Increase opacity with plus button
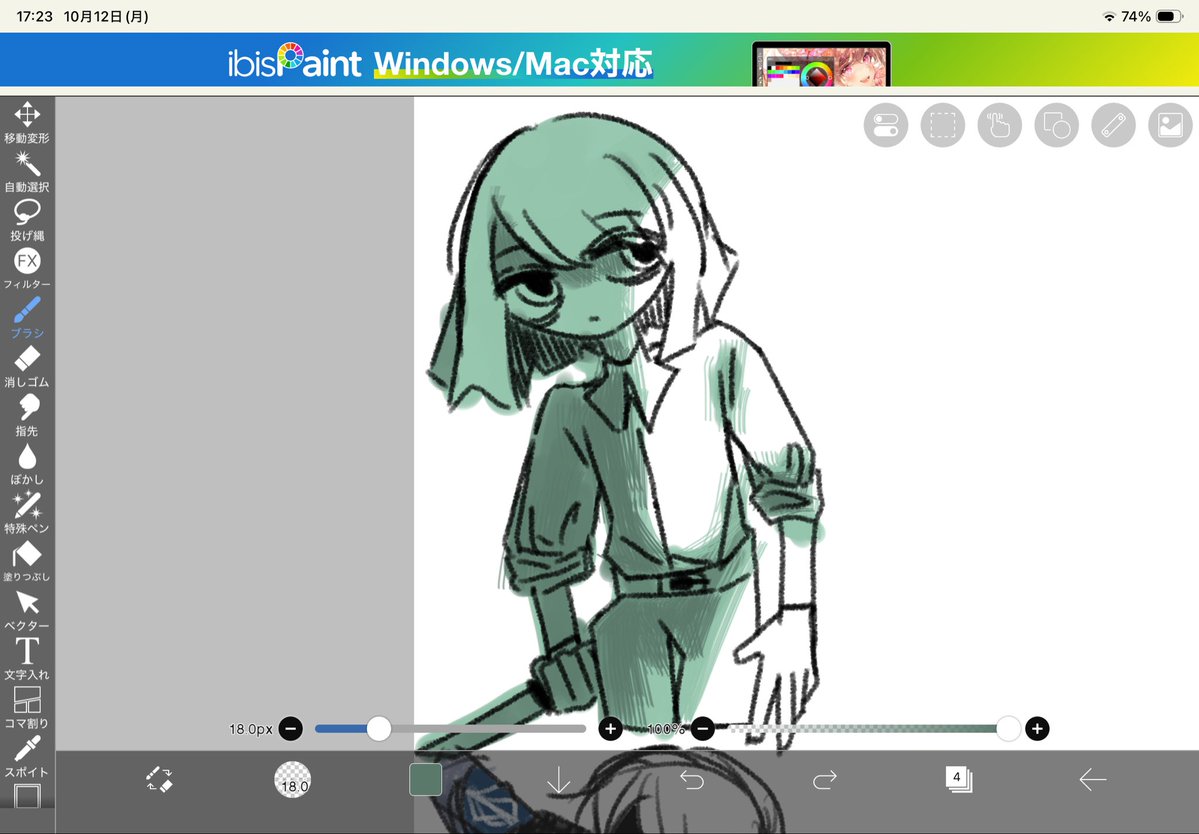The height and width of the screenshot is (834, 1199). point(1037,729)
